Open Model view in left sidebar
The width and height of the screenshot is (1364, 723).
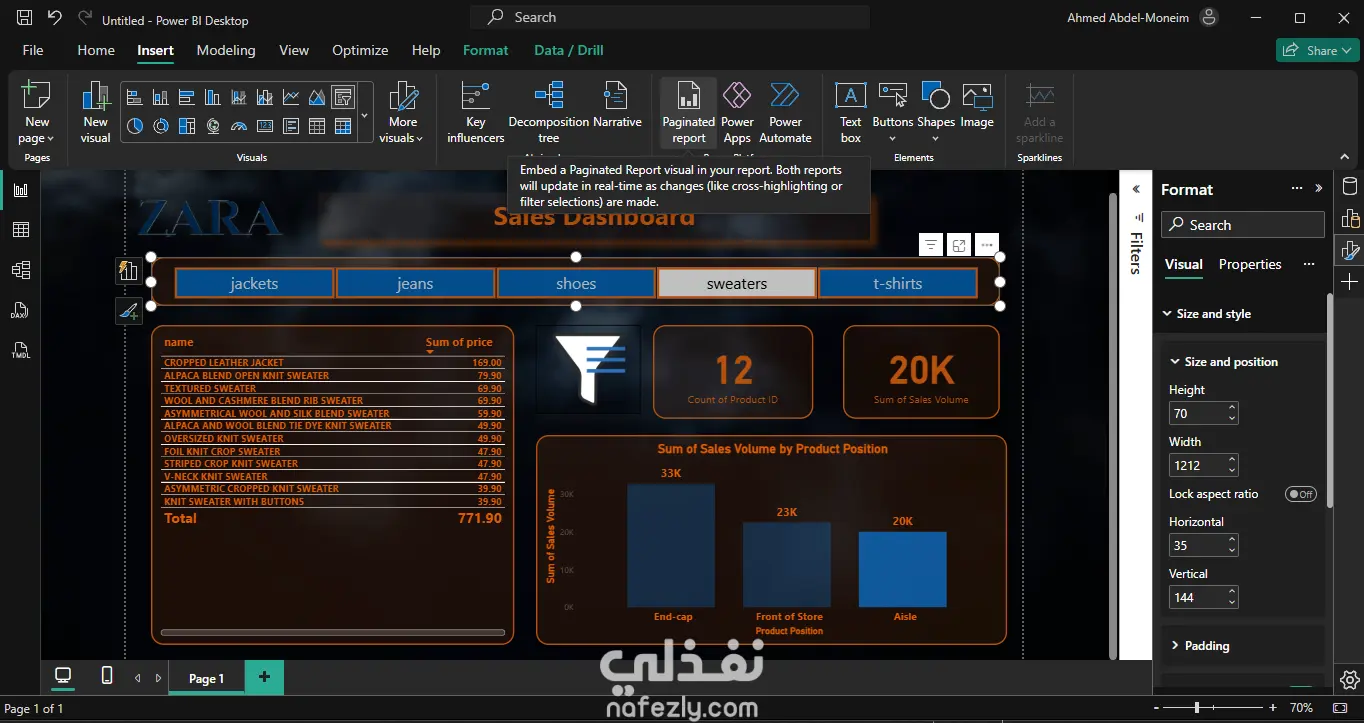(21, 270)
